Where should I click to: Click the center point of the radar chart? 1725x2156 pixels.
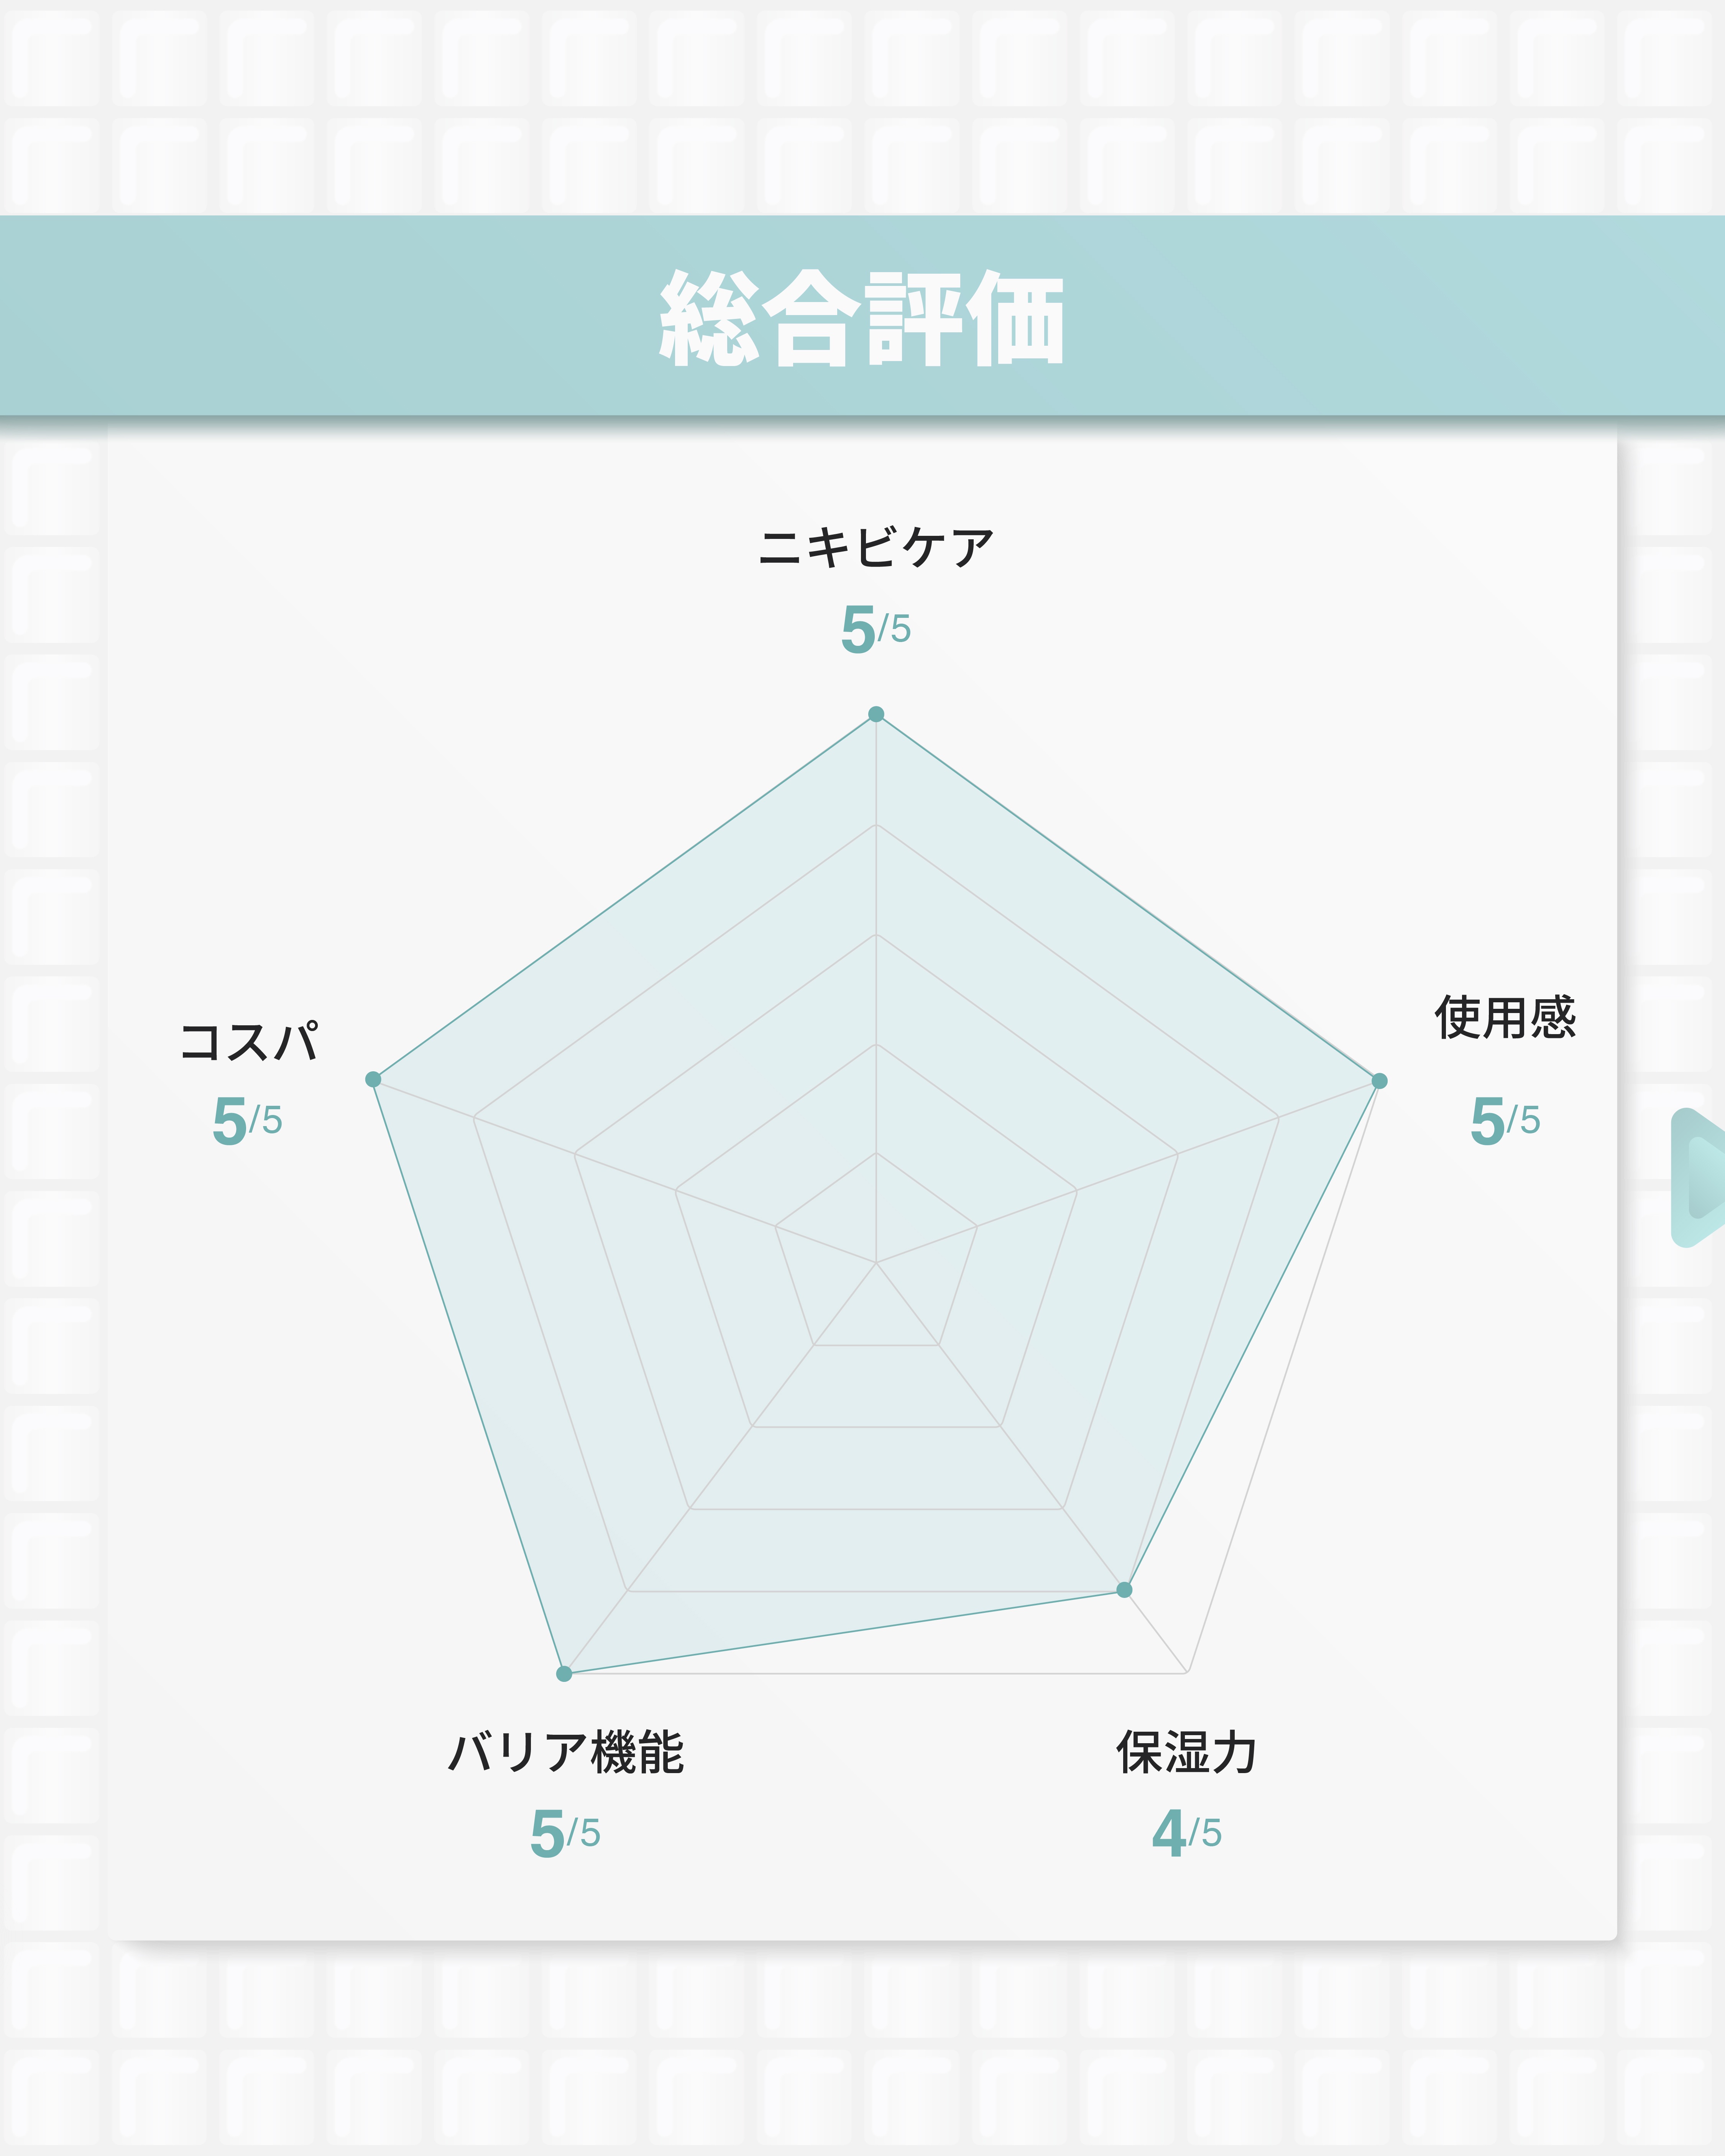click(x=876, y=1263)
